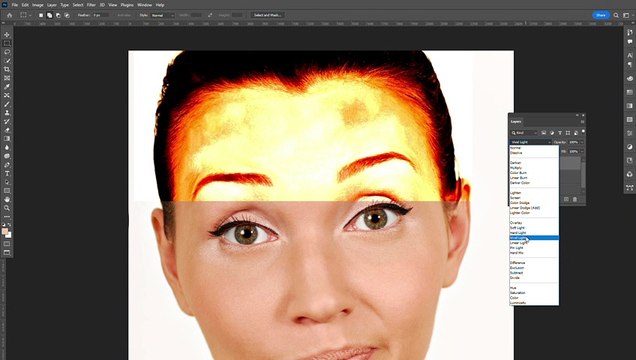636x360 pixels.
Task: Click the Opacity value field
Action: point(573,142)
